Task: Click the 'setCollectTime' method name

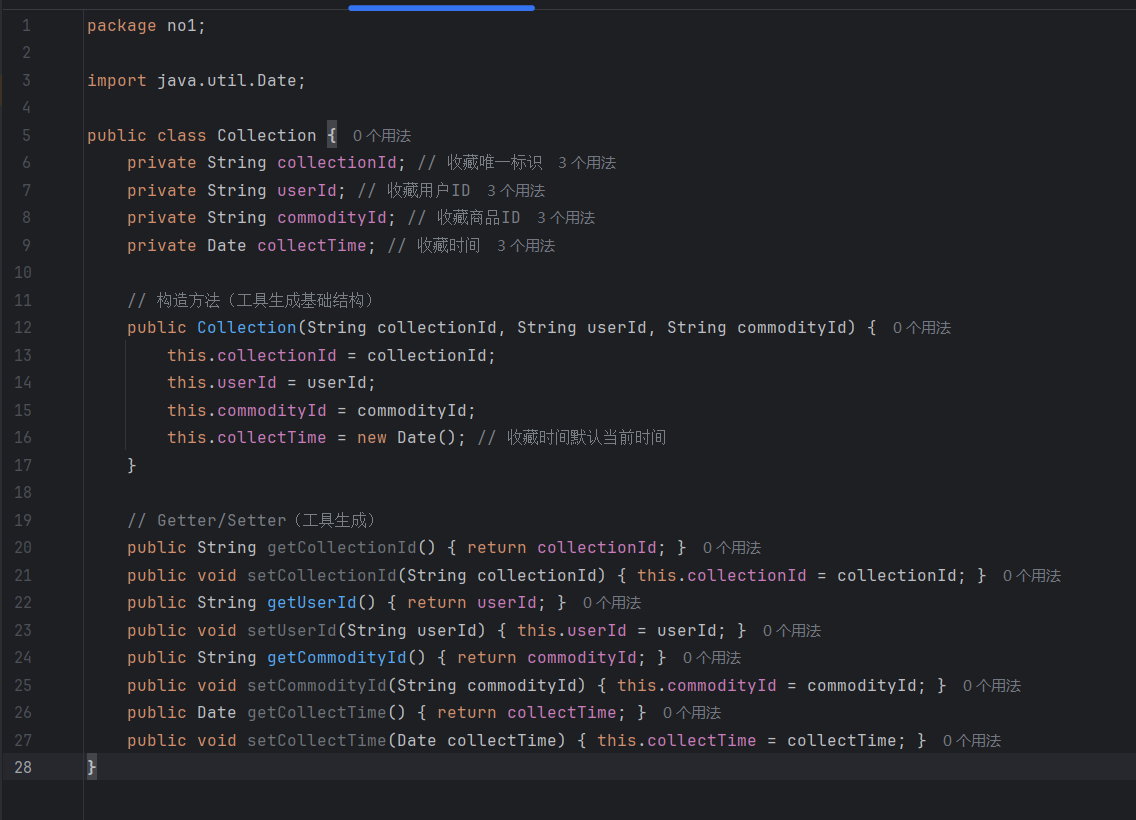Action: [317, 740]
